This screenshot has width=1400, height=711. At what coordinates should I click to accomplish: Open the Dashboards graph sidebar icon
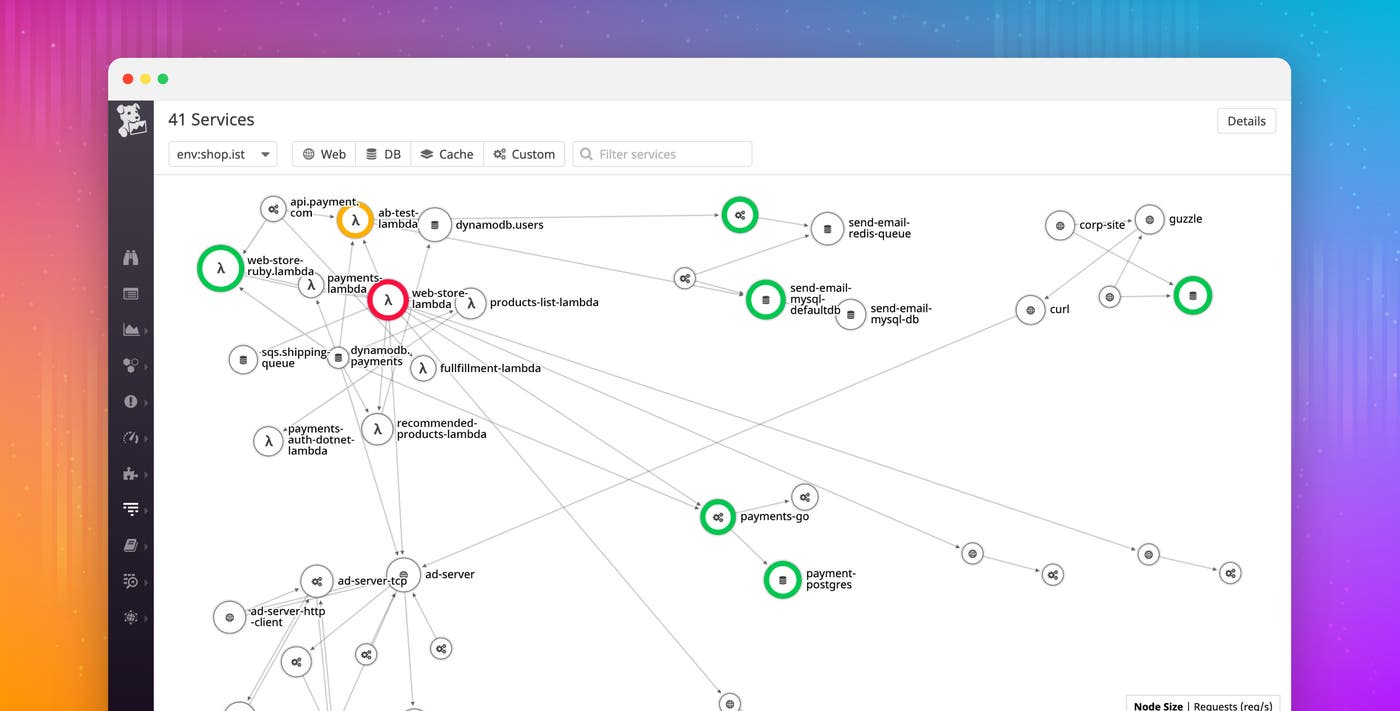[131, 329]
